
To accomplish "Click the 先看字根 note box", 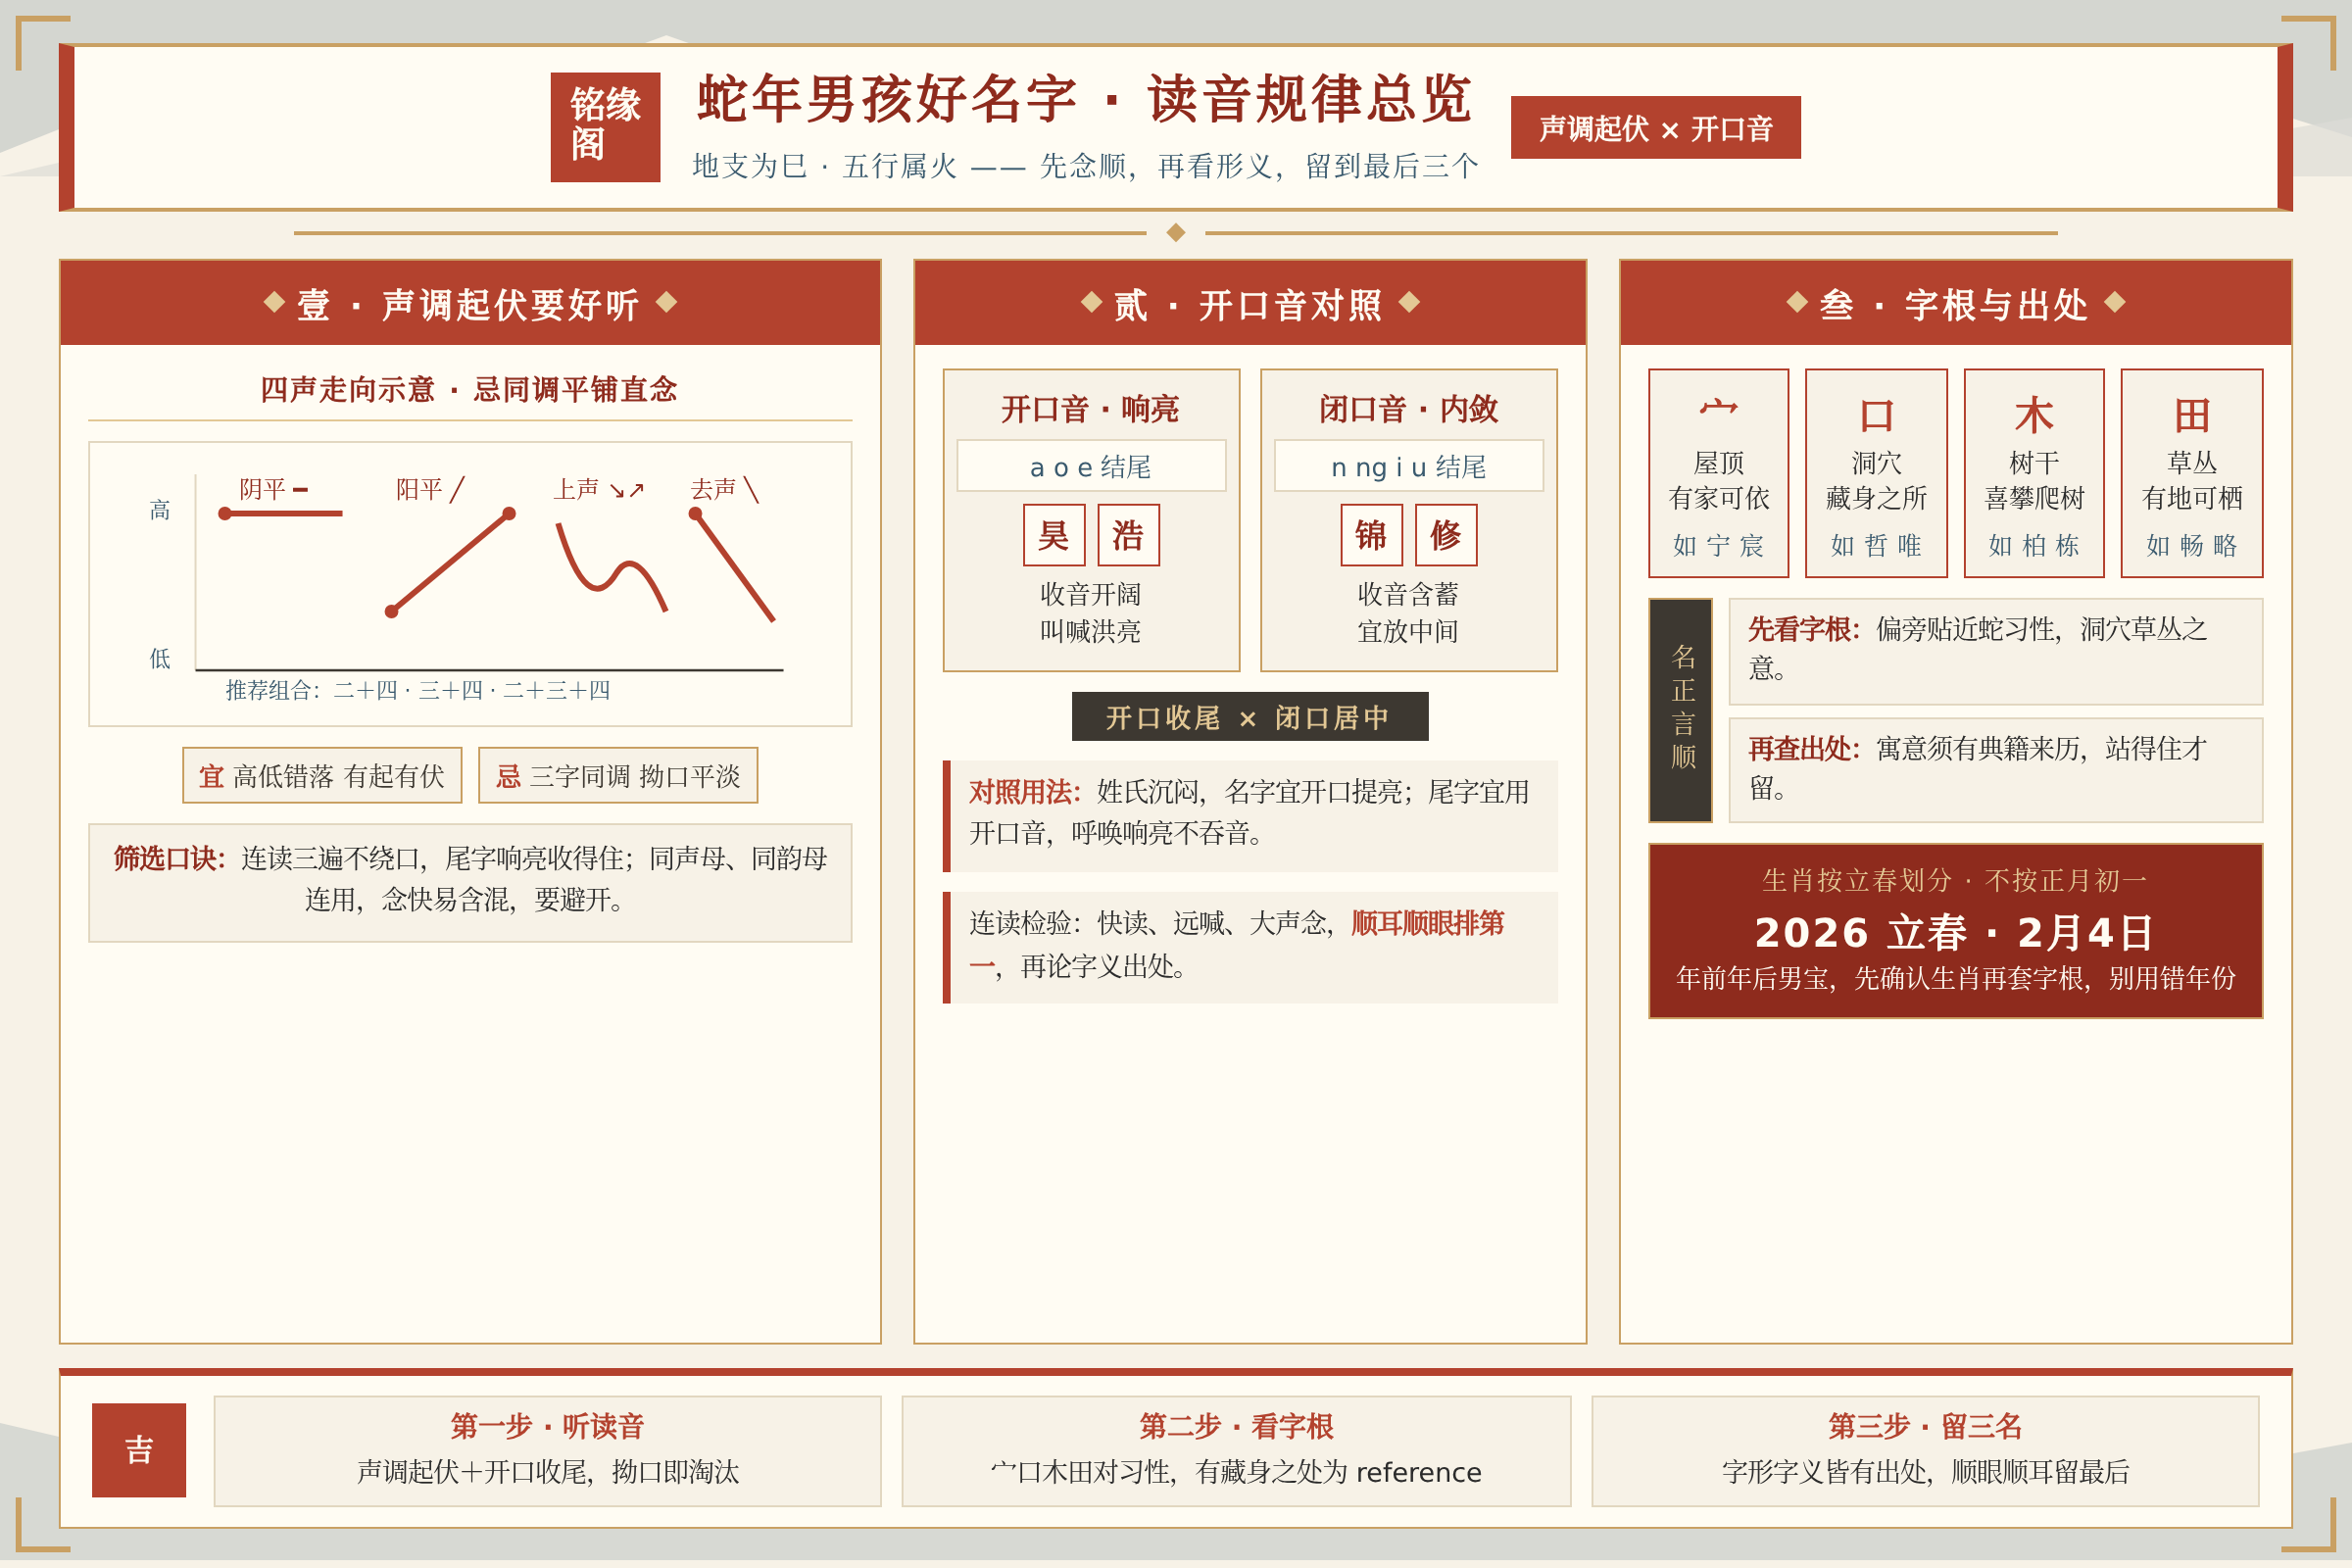I will pos(1996,651).
